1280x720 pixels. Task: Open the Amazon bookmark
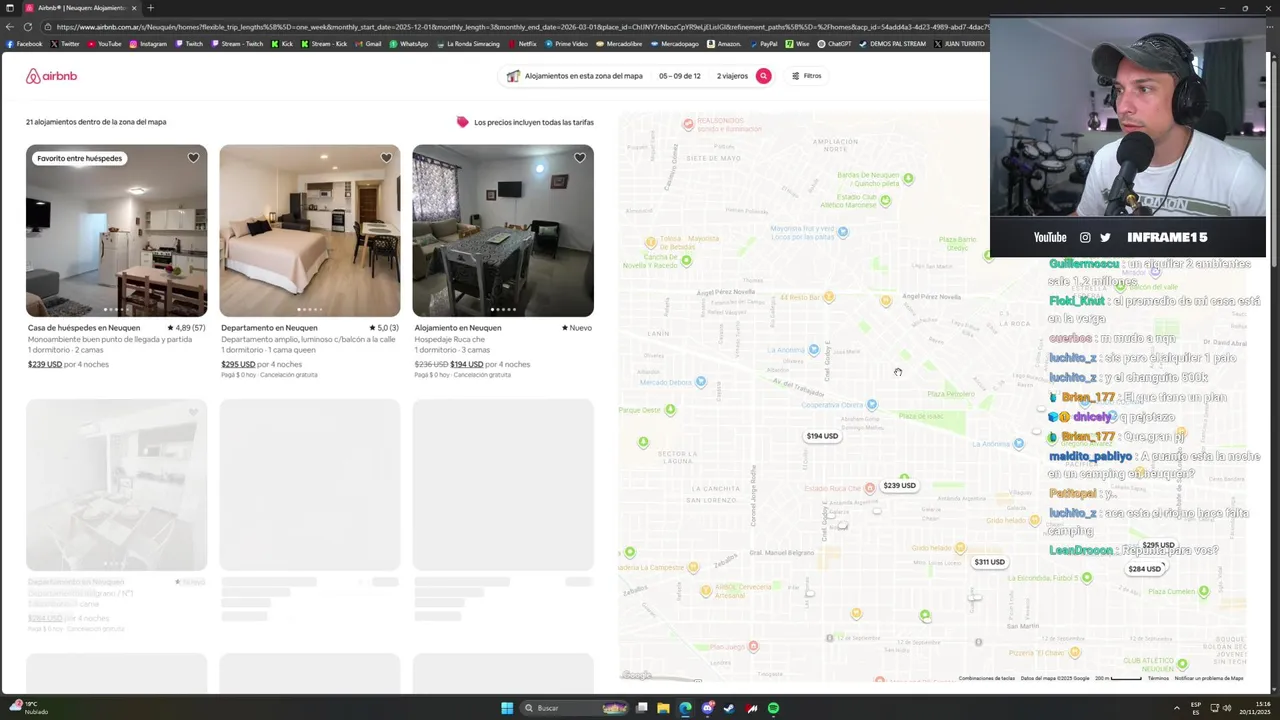coord(724,44)
